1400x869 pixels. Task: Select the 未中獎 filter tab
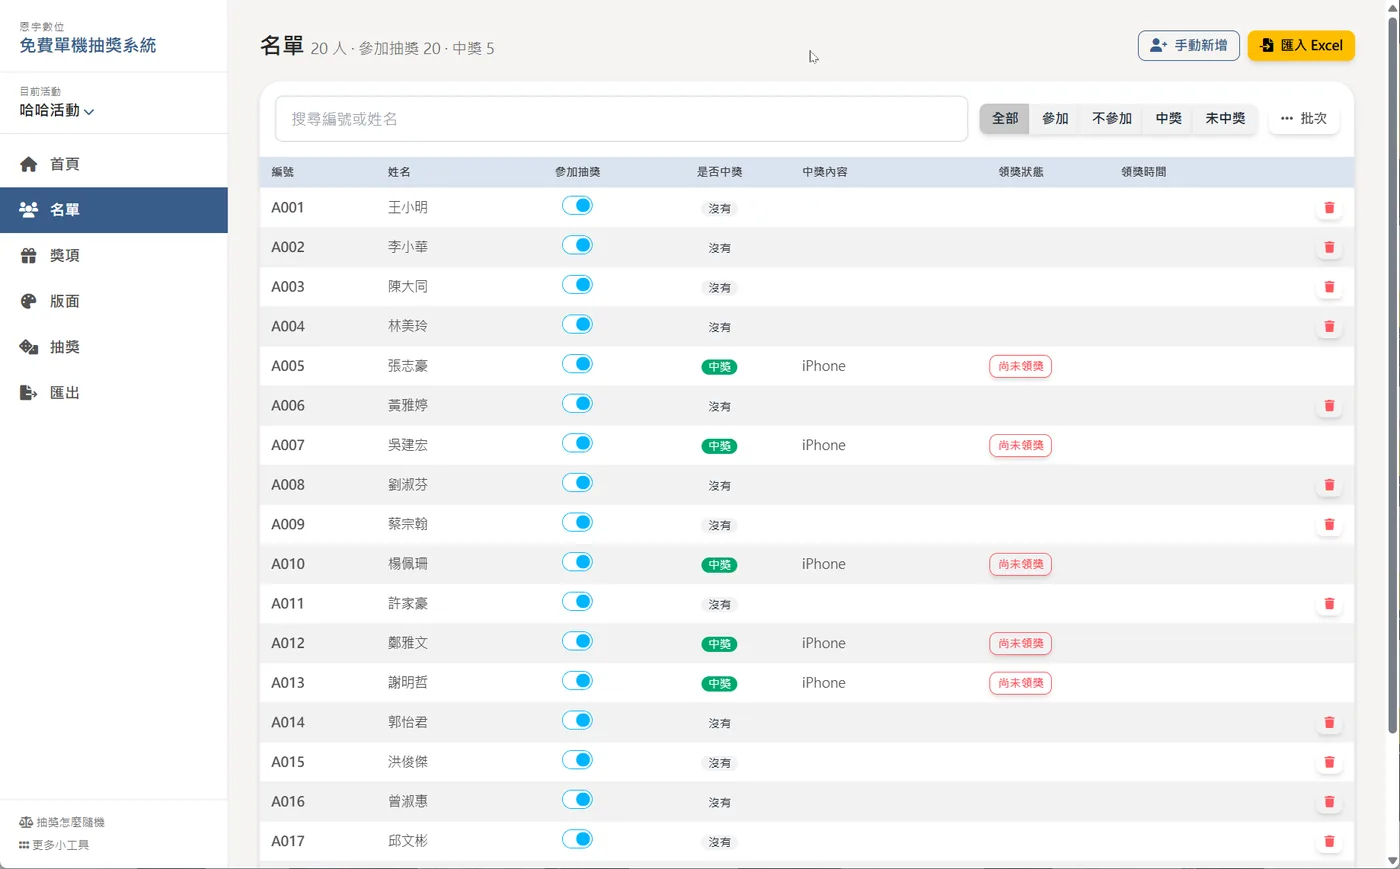coord(1225,119)
